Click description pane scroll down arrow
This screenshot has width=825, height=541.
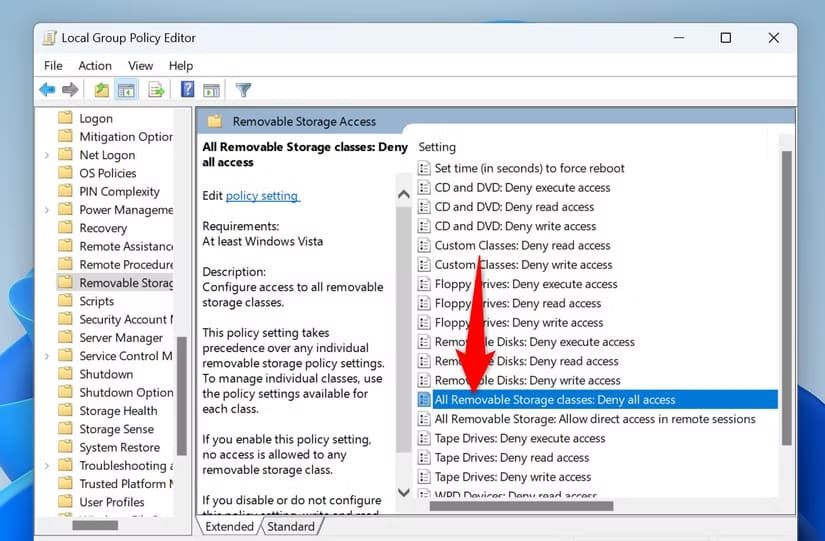tap(404, 493)
